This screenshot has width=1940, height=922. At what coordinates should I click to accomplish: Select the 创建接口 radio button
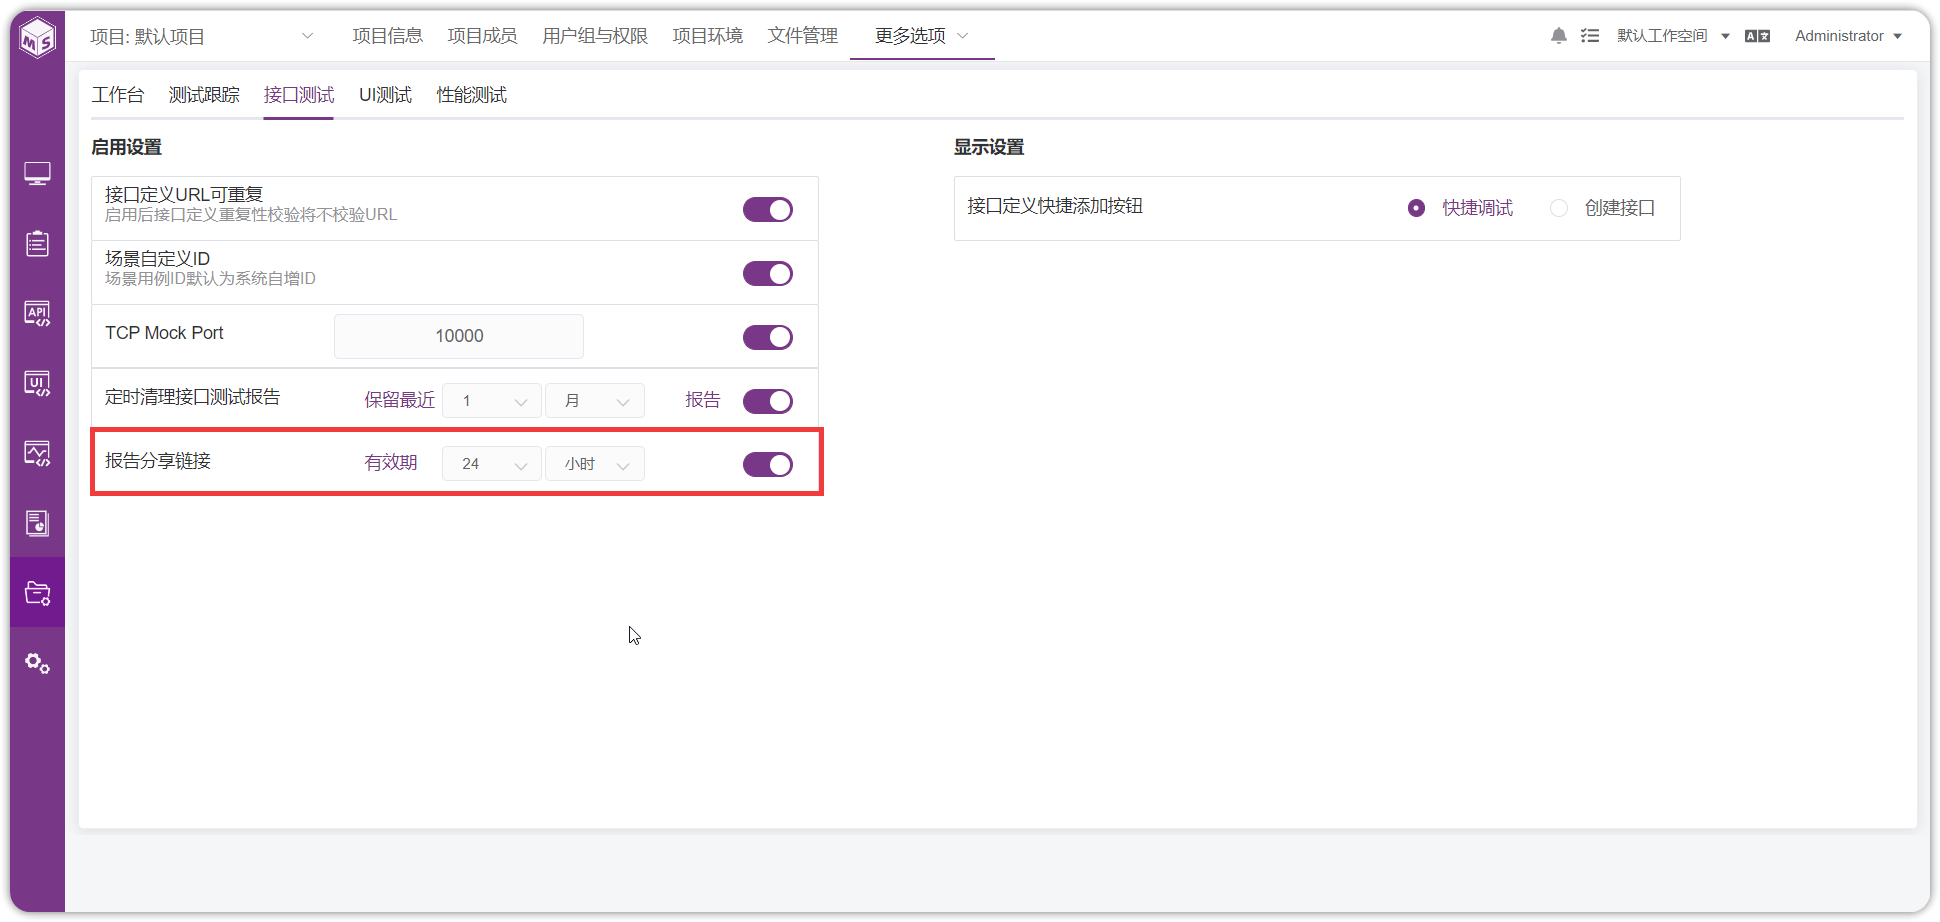(1559, 208)
